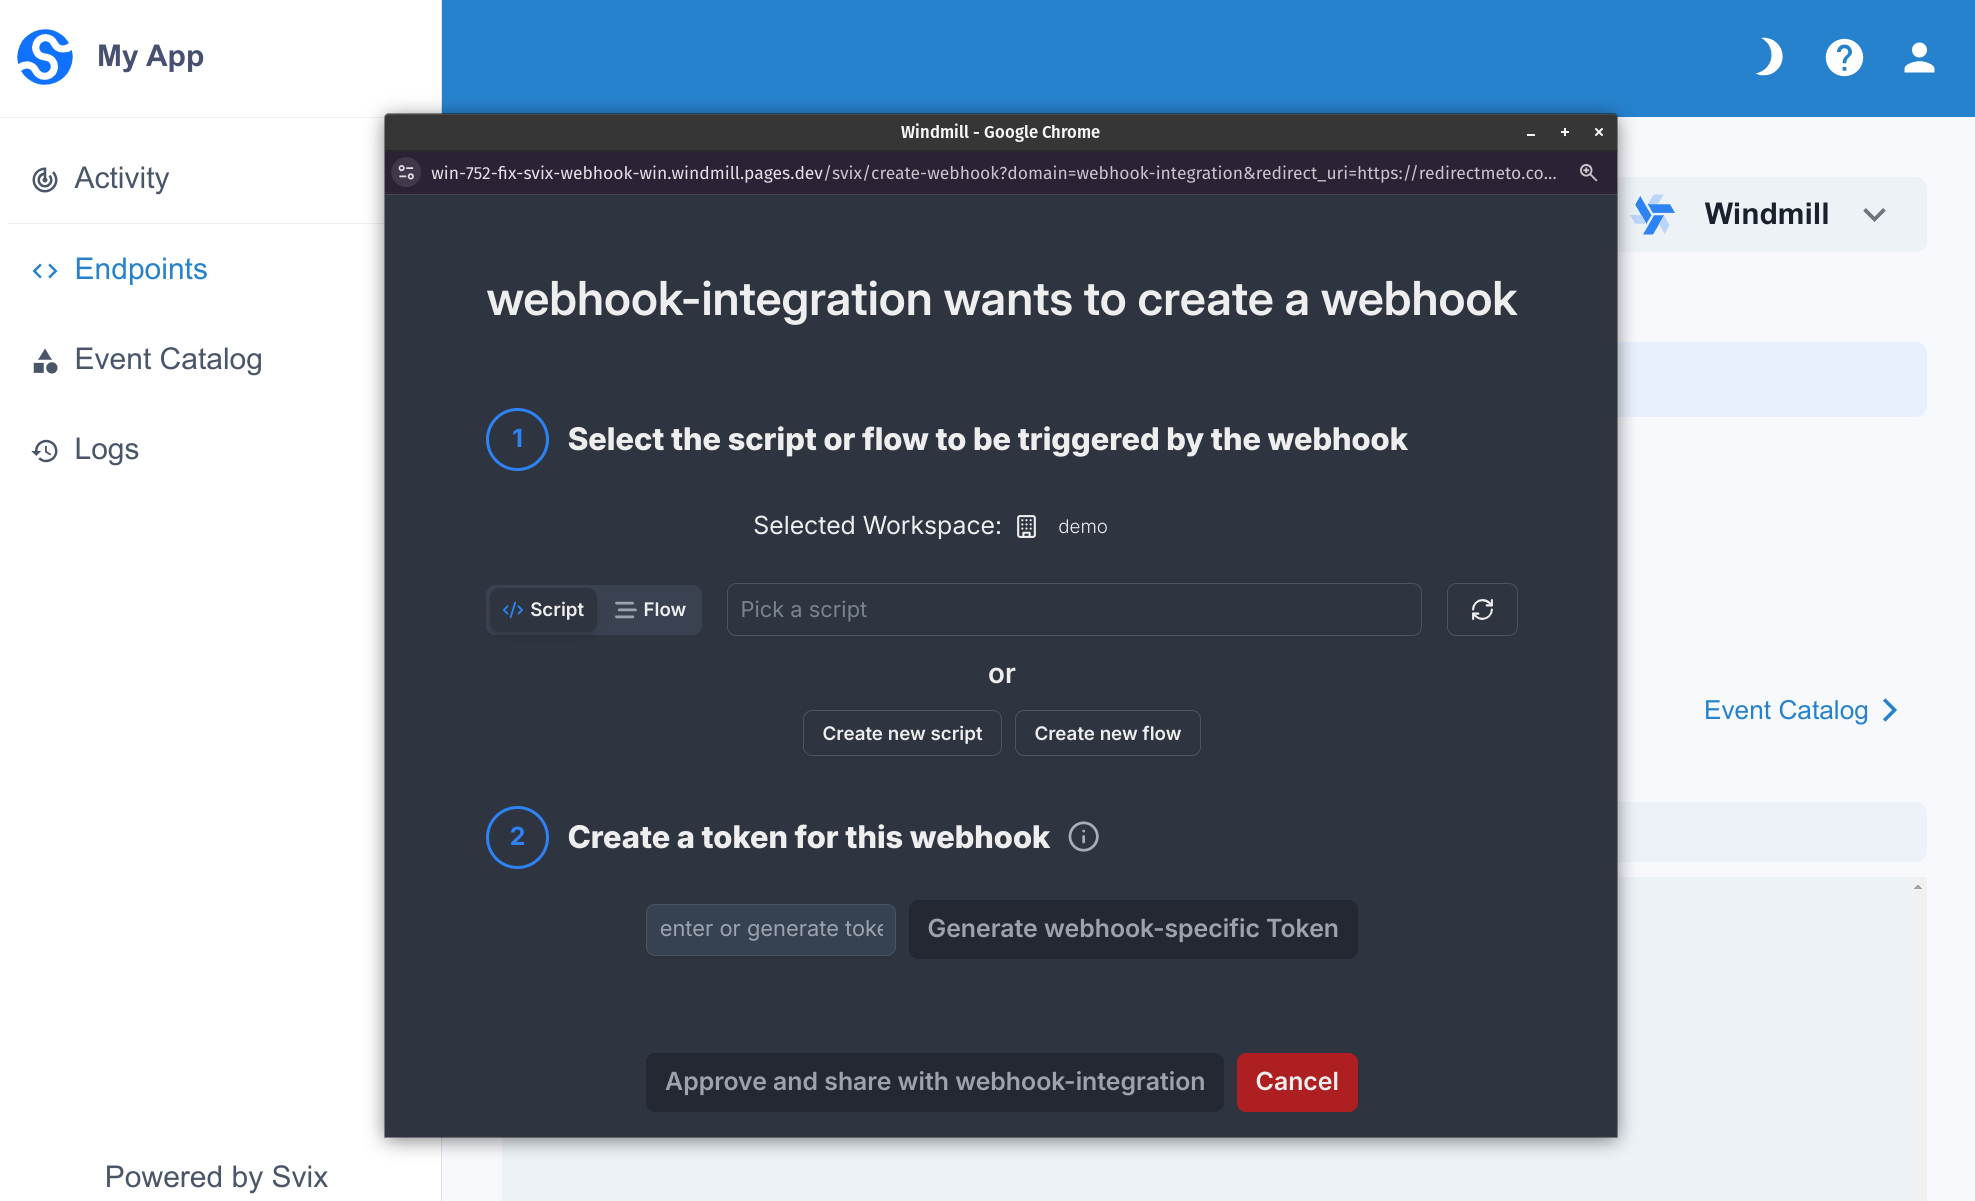Click the Flow icon tab
This screenshot has width=1975, height=1201.
[649, 610]
